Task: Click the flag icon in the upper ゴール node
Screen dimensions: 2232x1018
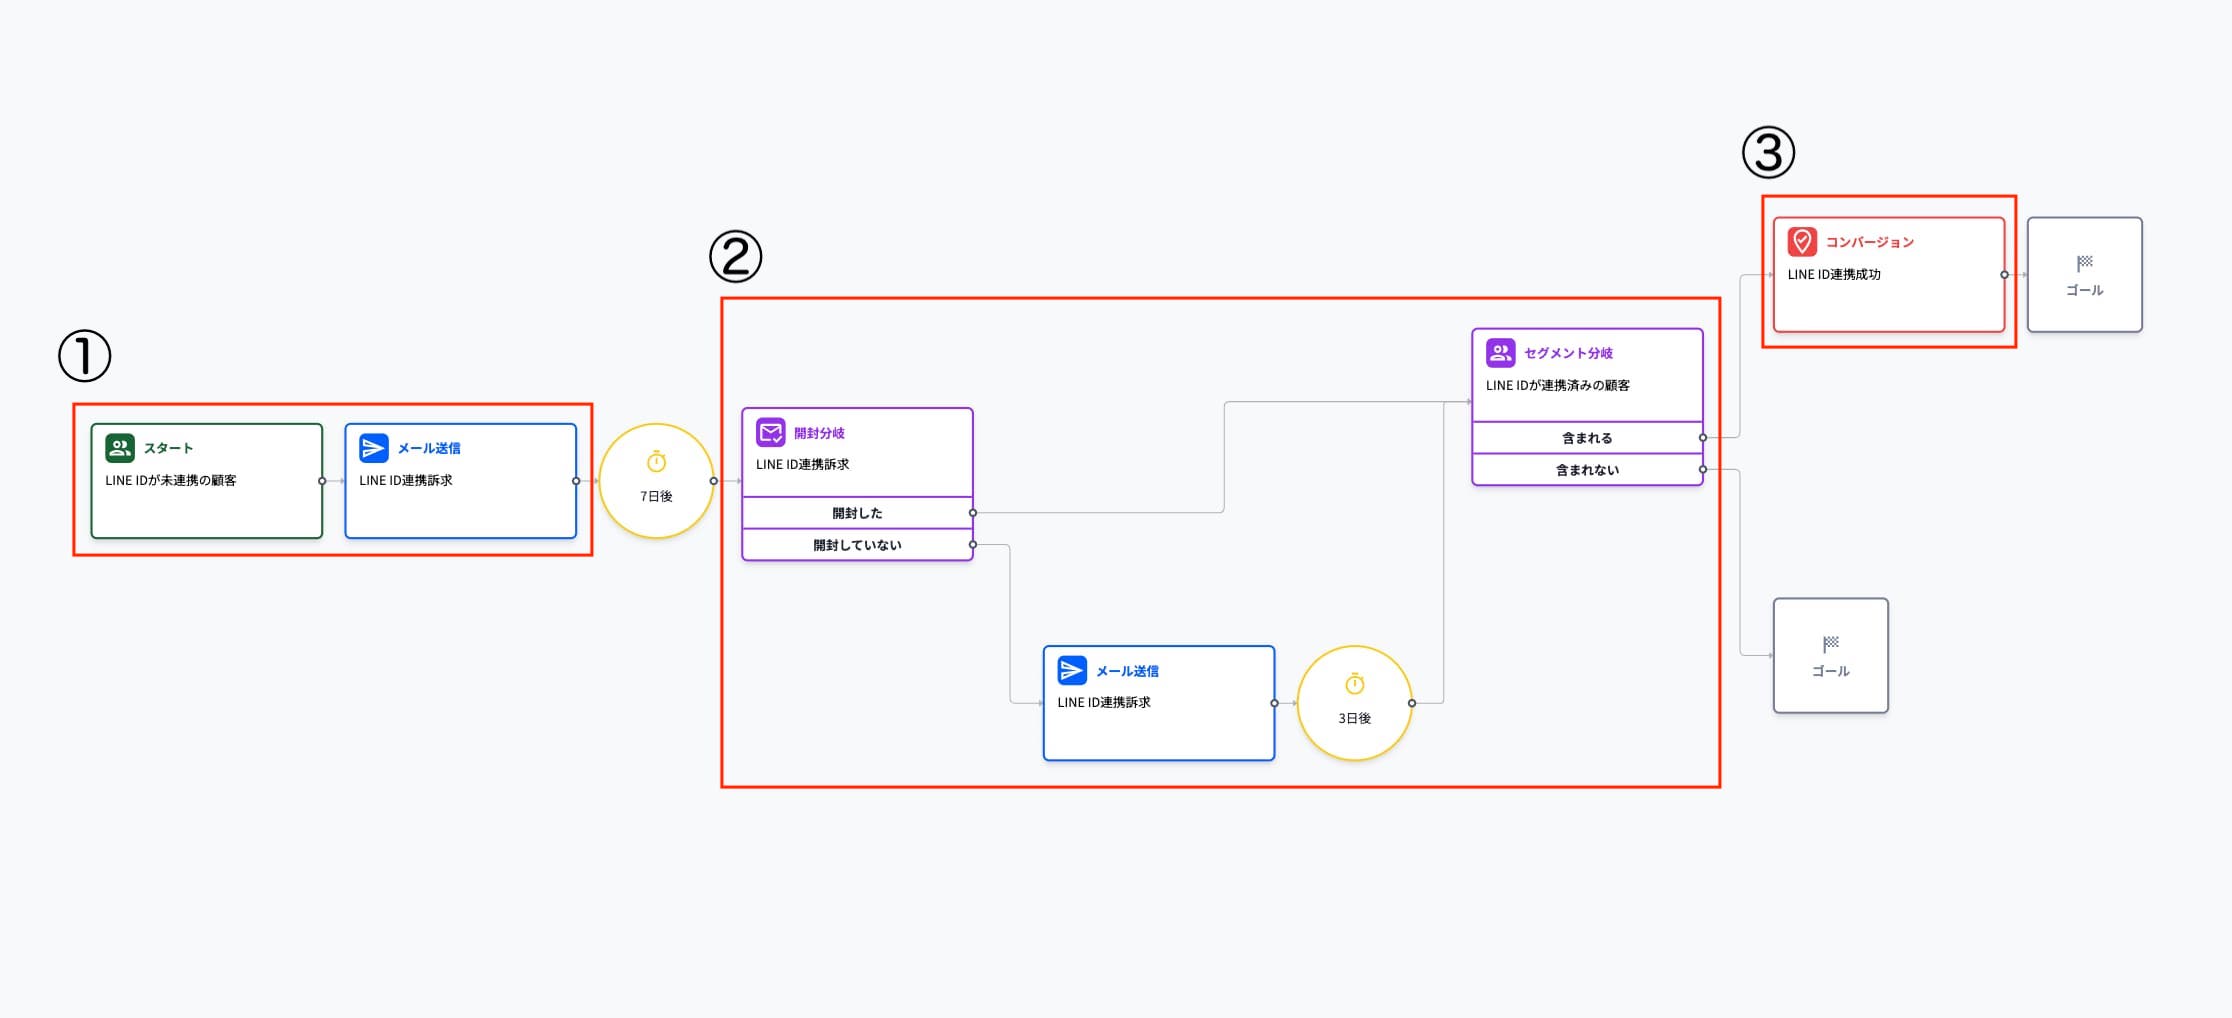Action: (2084, 263)
